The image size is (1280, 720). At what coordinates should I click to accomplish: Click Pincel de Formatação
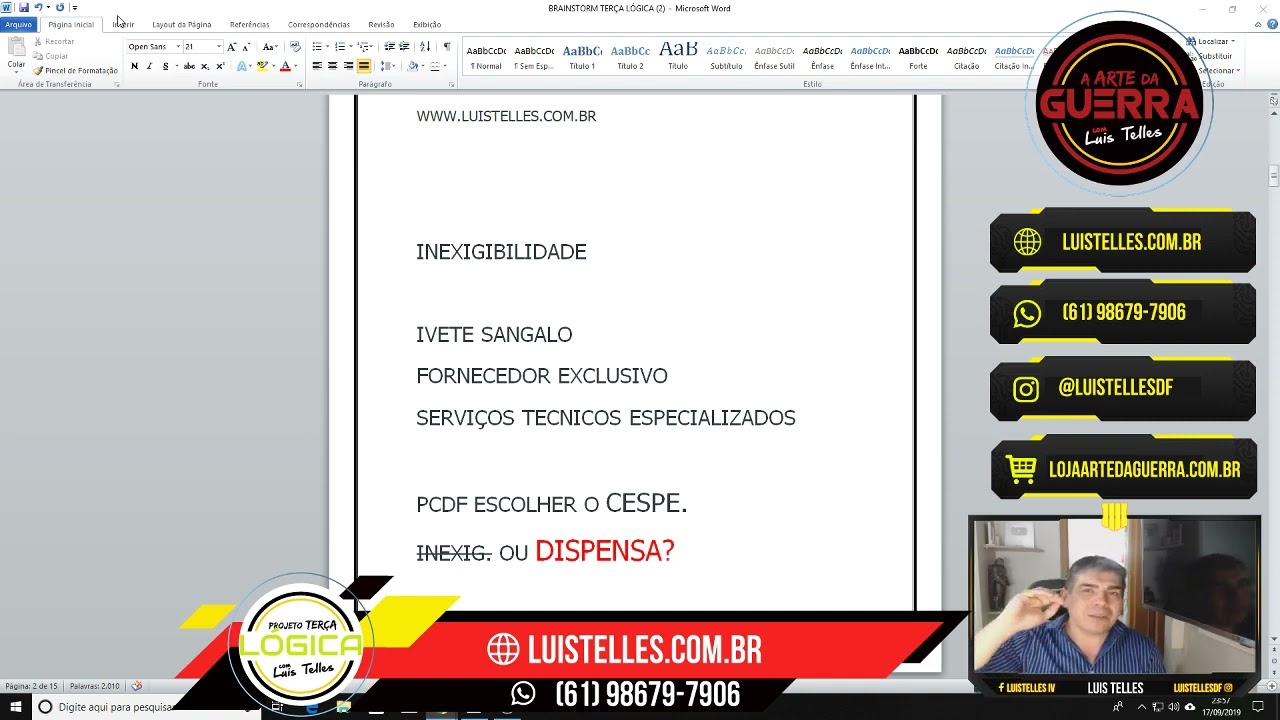(75, 70)
